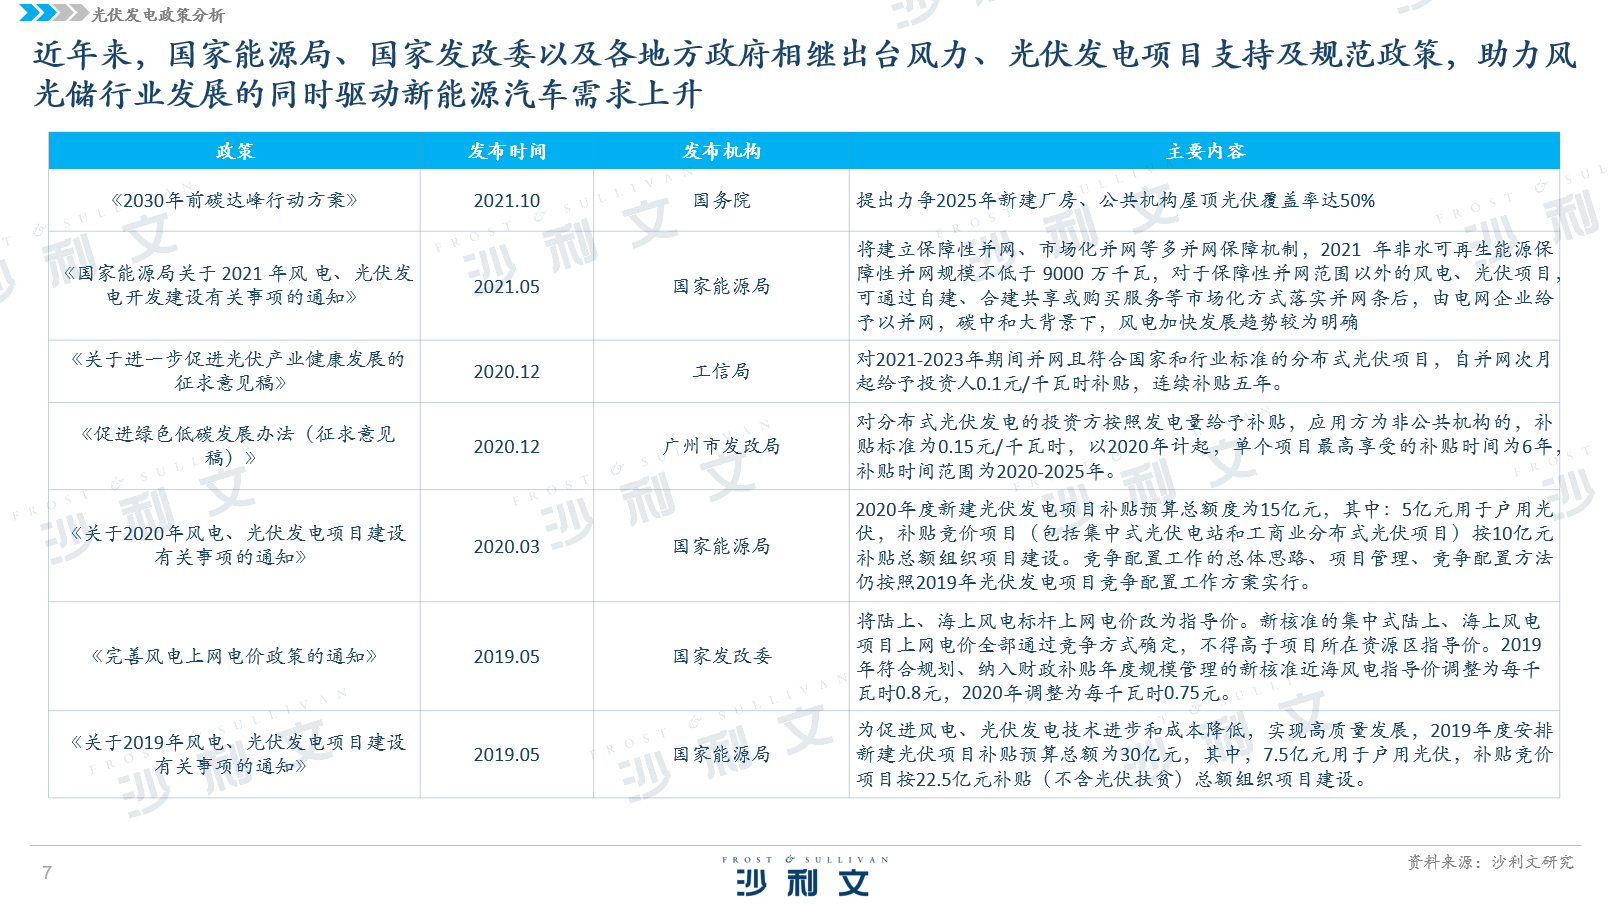Click the 发布时间 column header
1611x905 pixels.
click(507, 151)
